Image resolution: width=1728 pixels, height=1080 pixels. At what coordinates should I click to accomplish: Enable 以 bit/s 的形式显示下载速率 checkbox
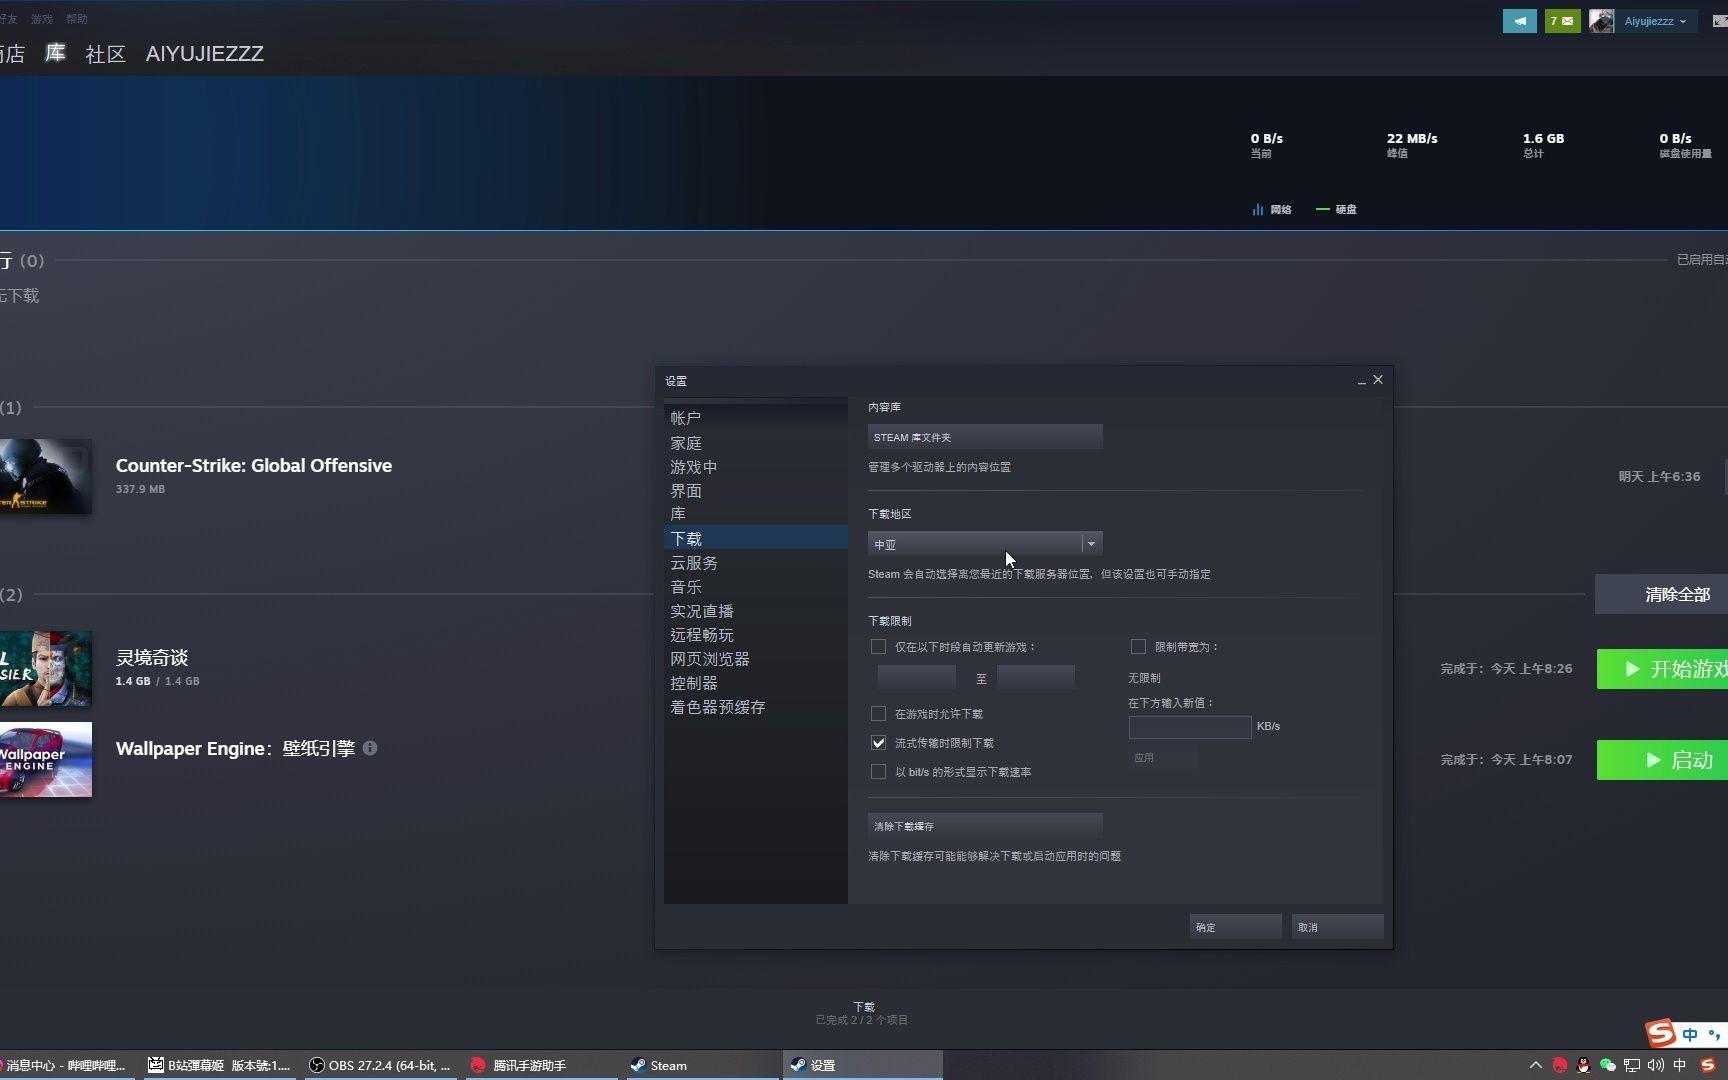click(x=878, y=772)
